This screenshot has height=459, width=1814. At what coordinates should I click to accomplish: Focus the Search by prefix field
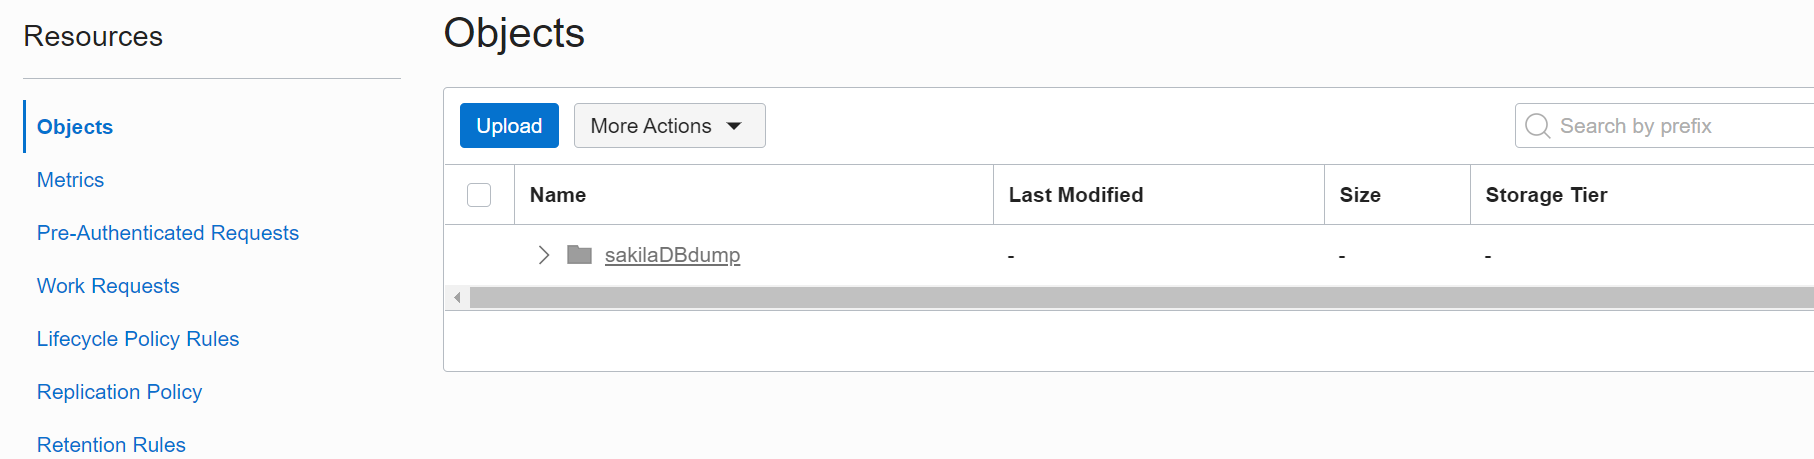tap(1680, 126)
